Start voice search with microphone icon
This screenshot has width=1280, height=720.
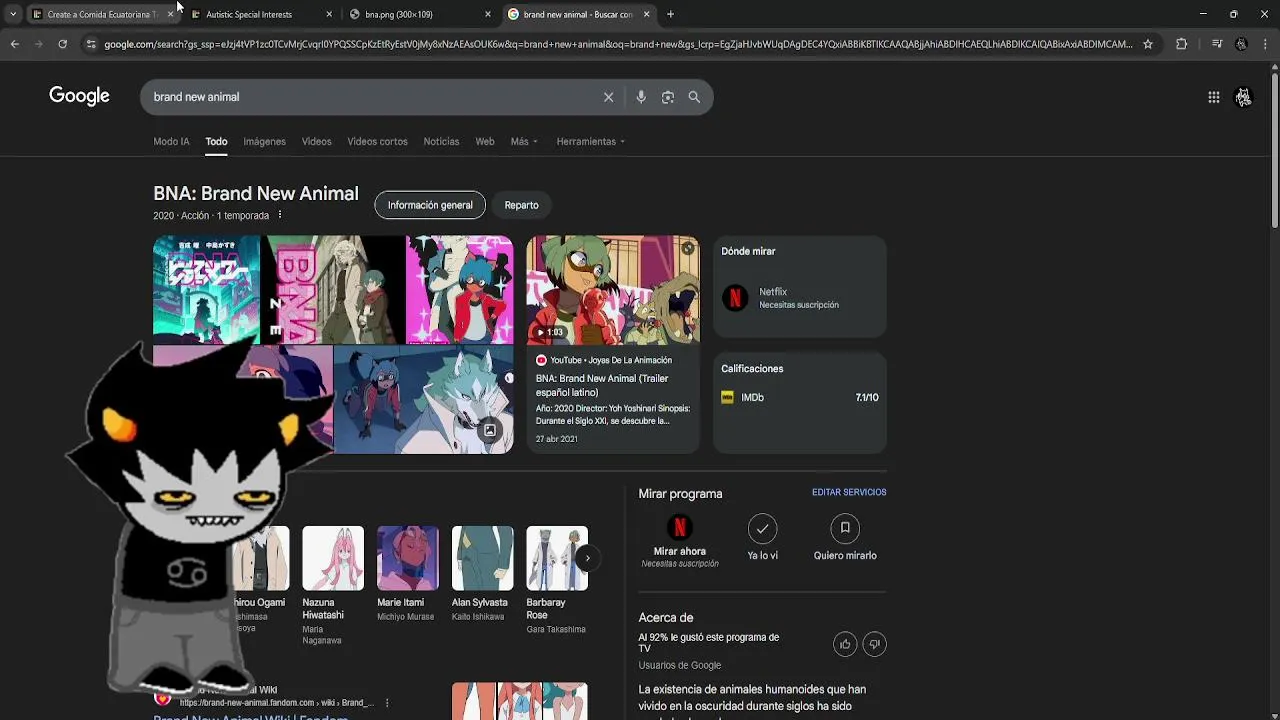(641, 97)
